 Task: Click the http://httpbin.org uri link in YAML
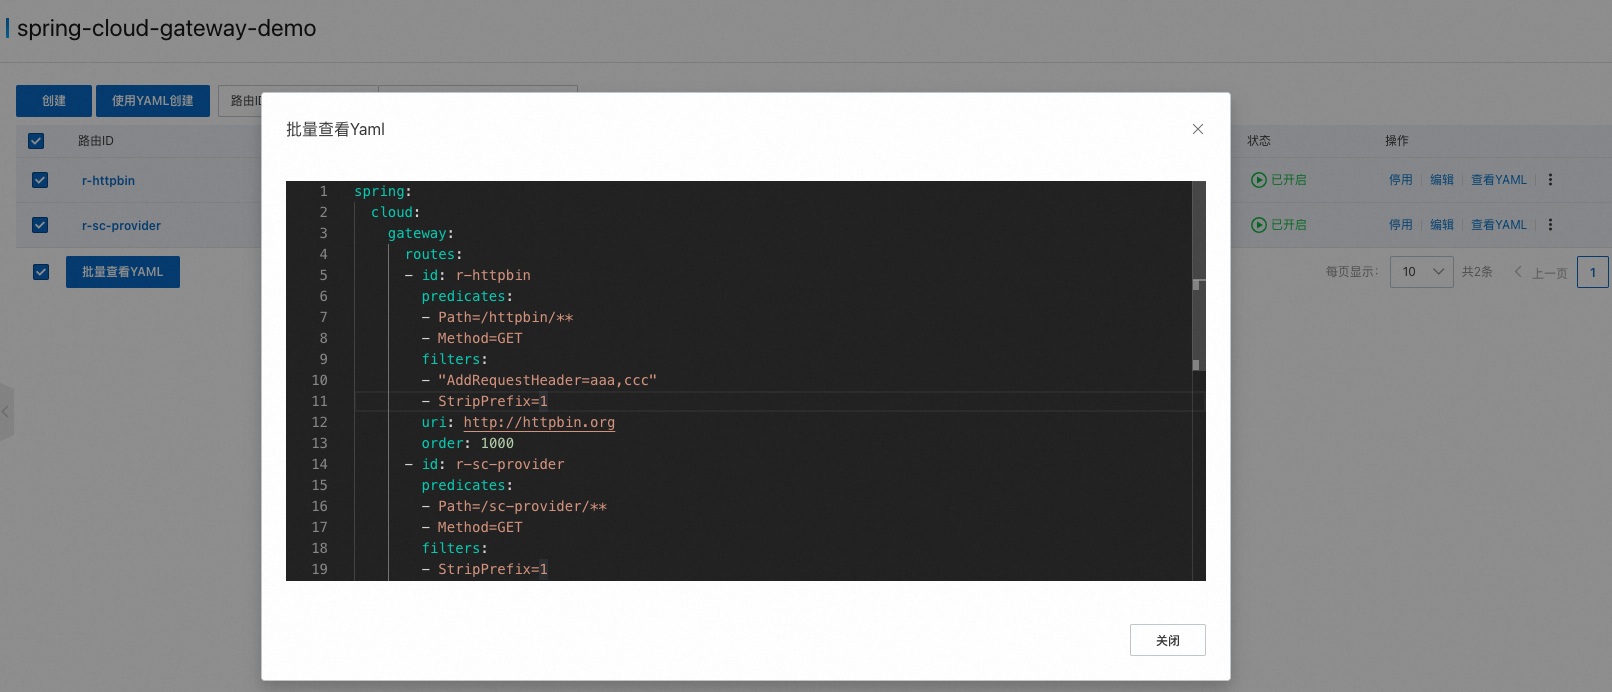point(539,423)
